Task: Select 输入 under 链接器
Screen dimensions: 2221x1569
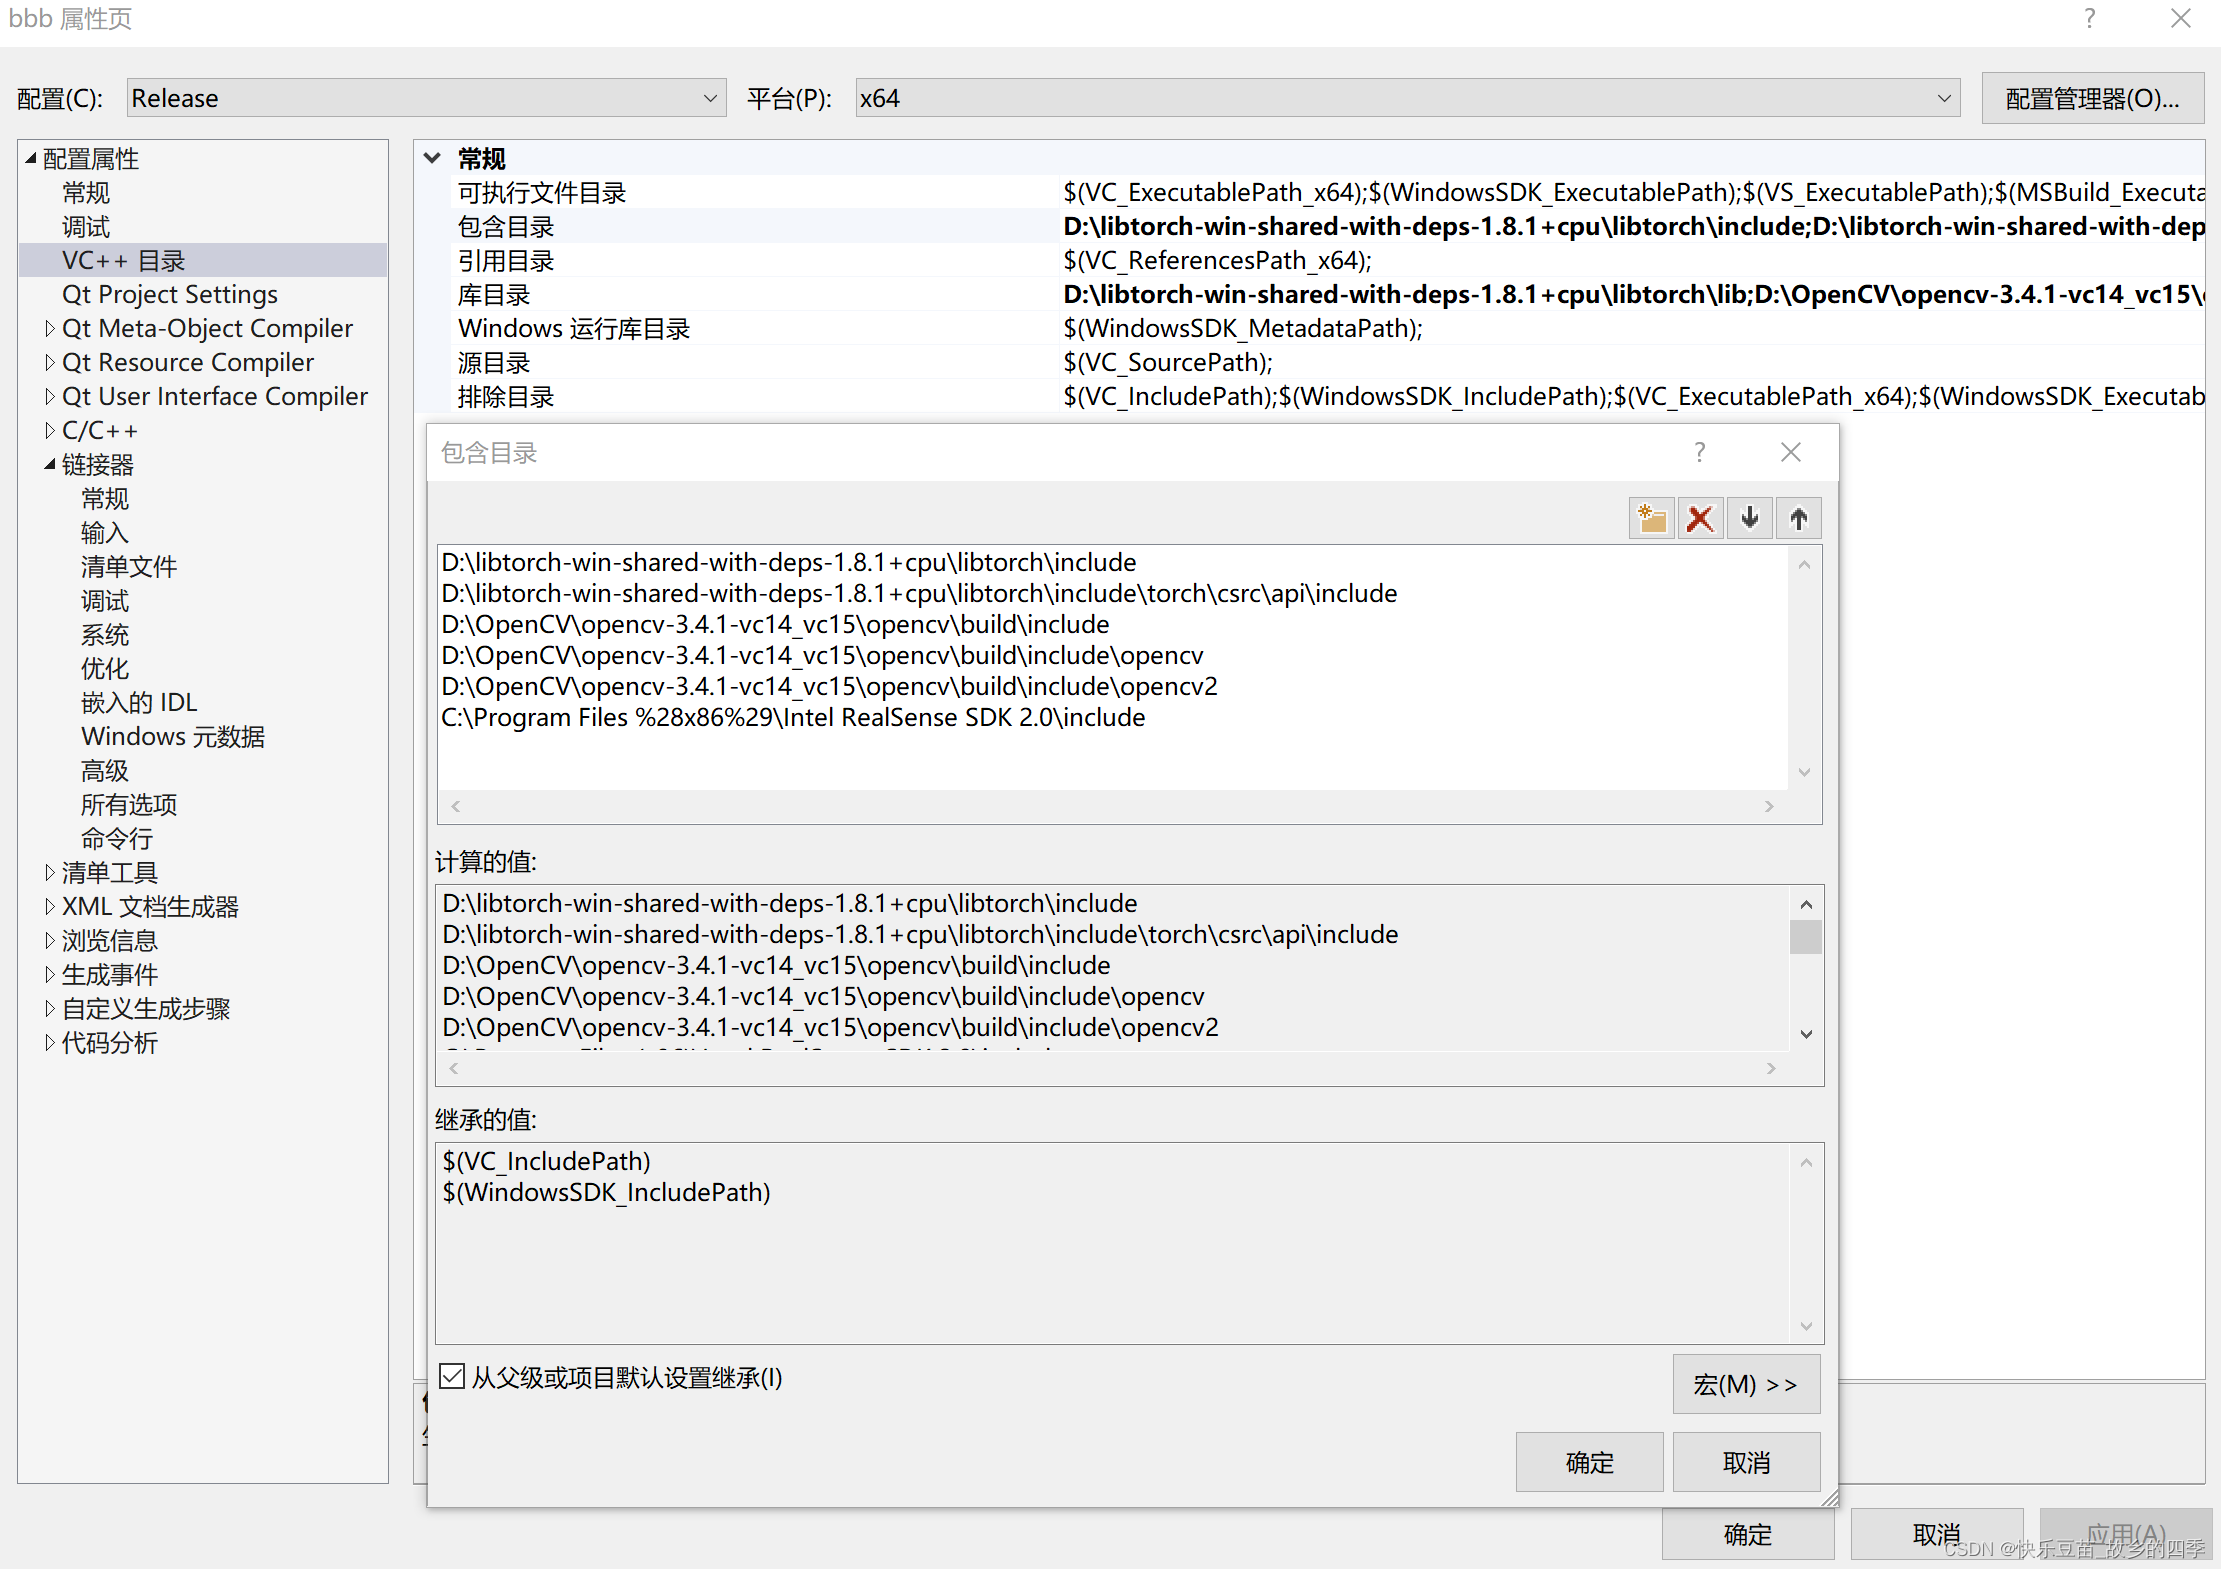Action: (105, 532)
